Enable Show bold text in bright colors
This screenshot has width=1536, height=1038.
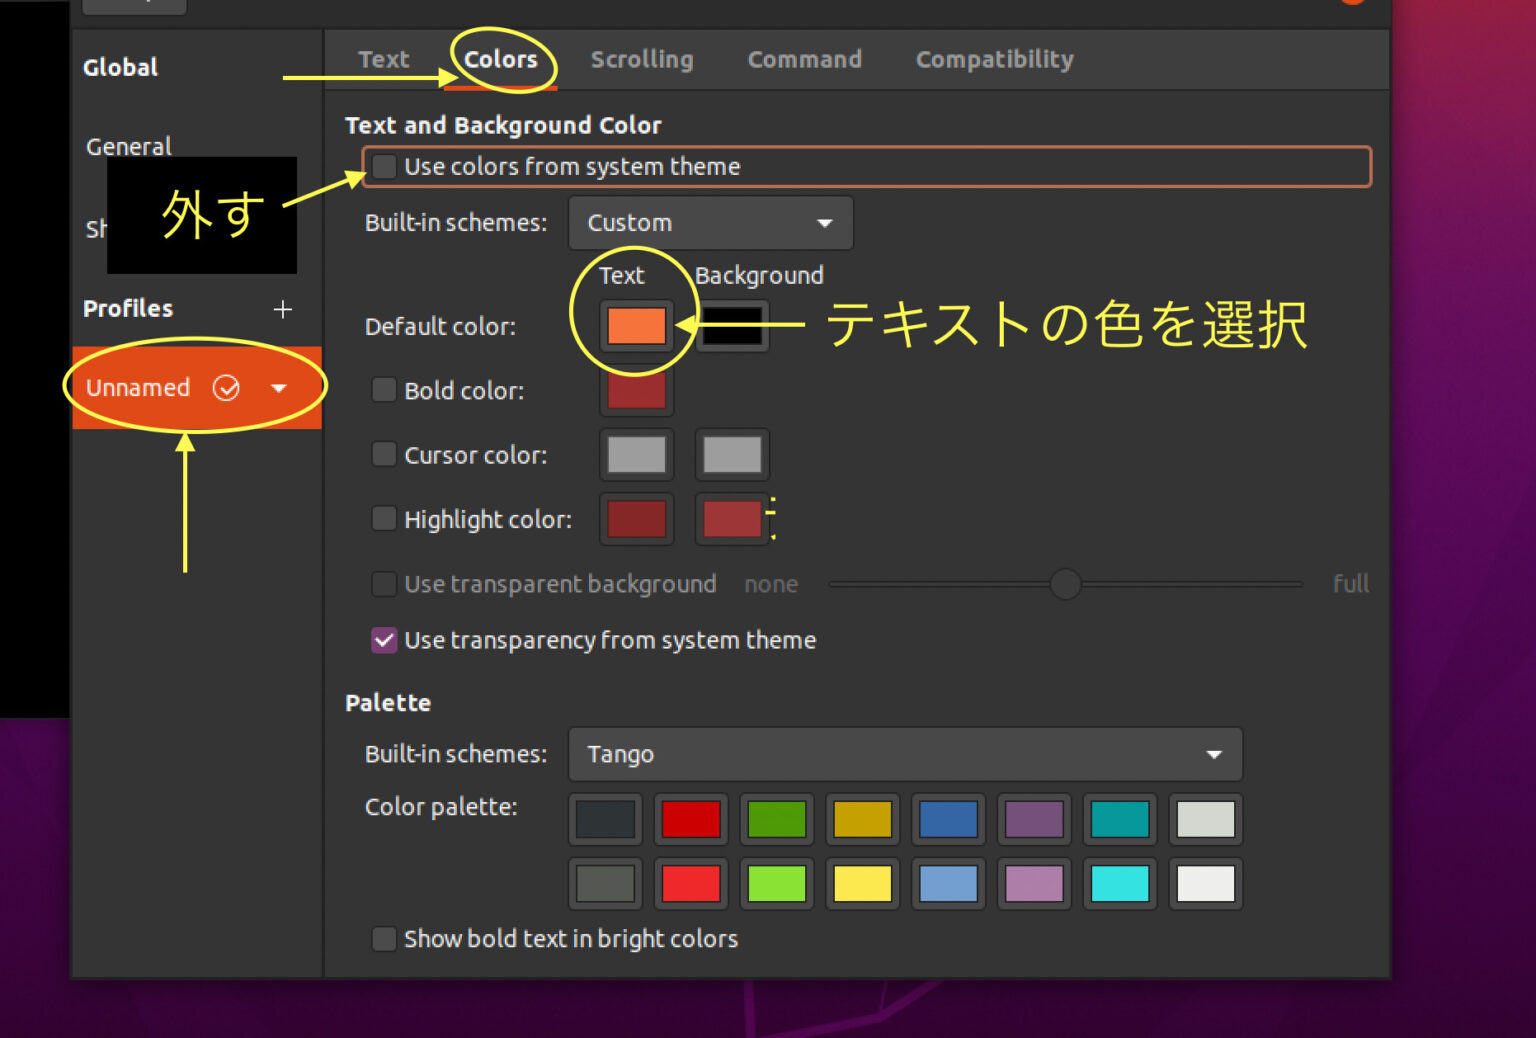384,938
